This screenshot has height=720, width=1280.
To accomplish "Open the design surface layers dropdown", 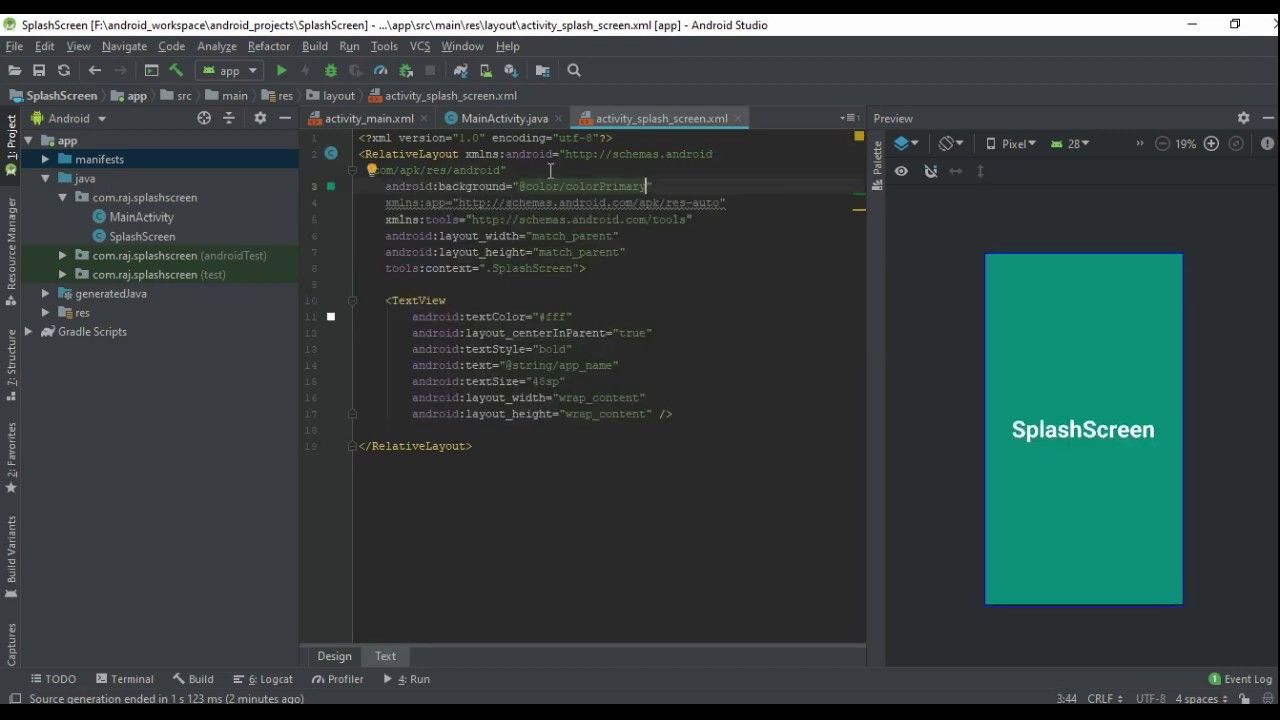I will (x=906, y=144).
